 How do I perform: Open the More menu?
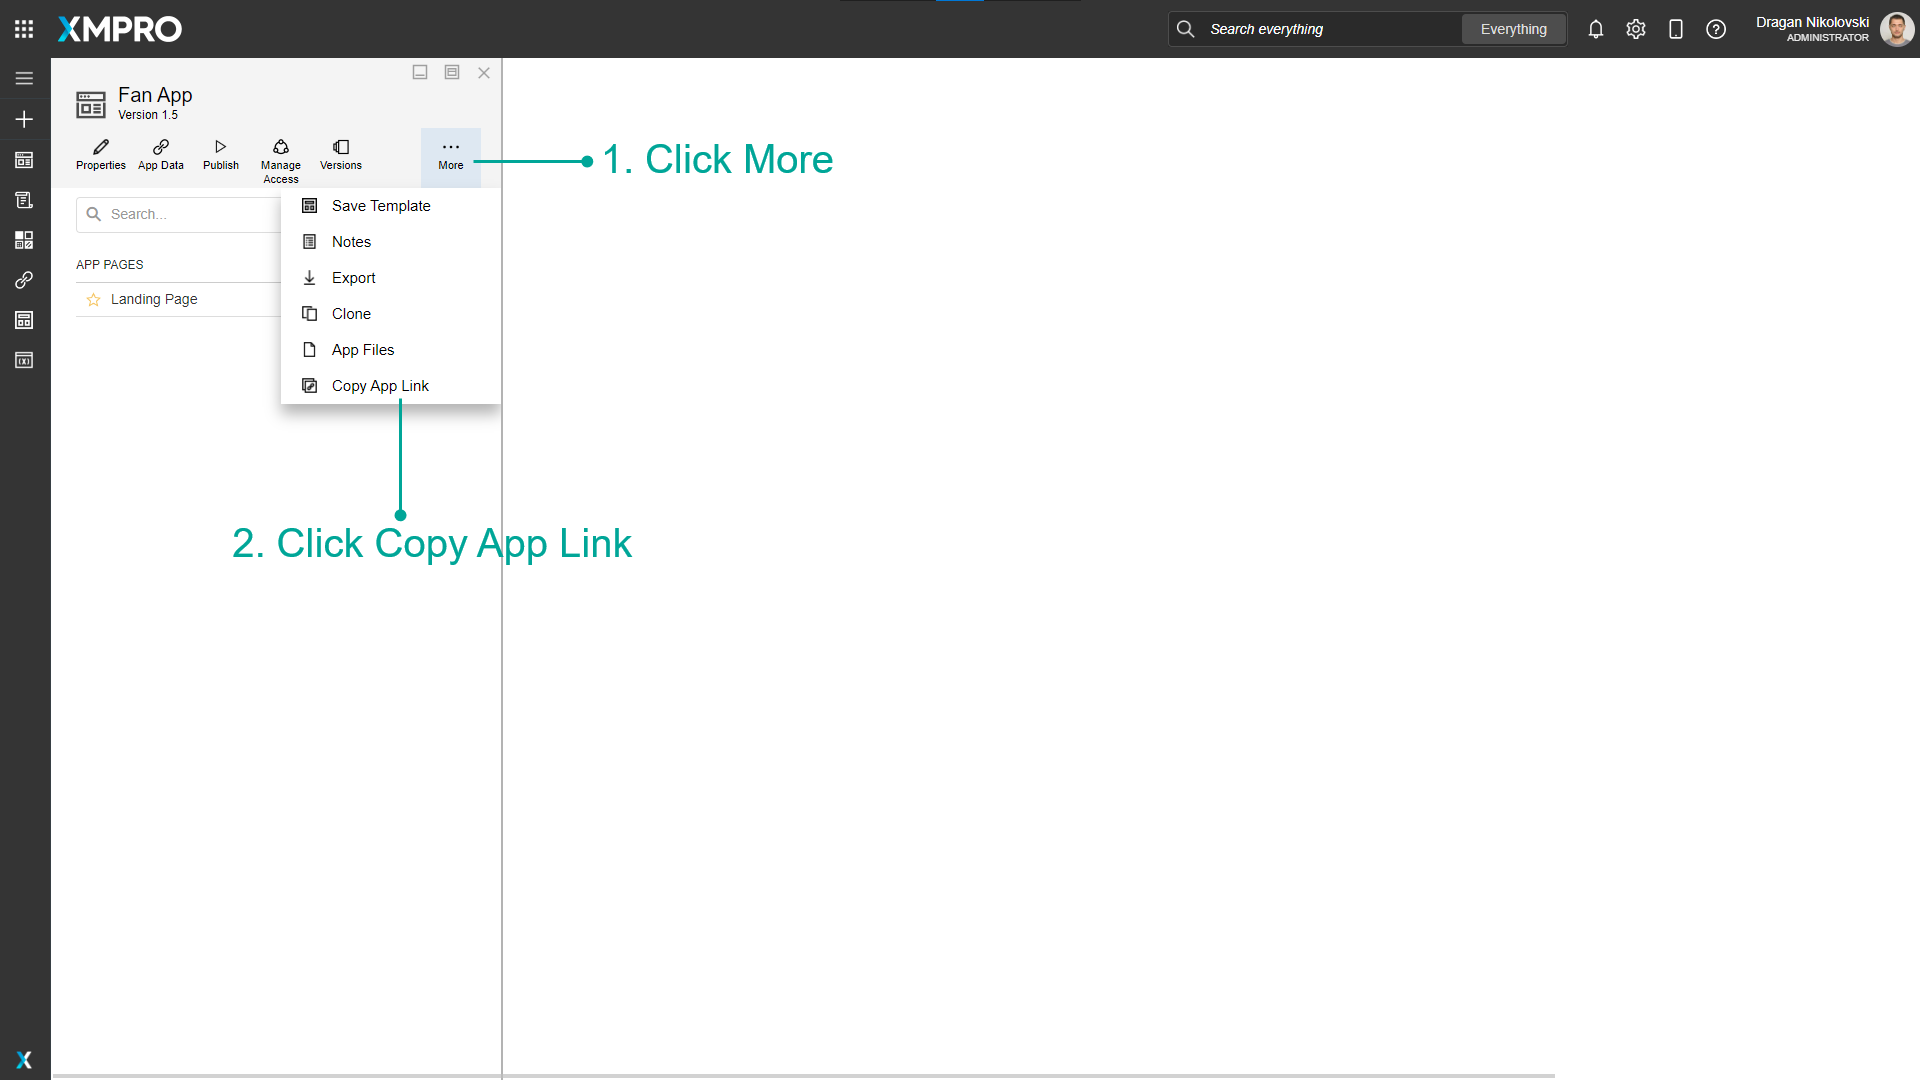[x=451, y=156]
